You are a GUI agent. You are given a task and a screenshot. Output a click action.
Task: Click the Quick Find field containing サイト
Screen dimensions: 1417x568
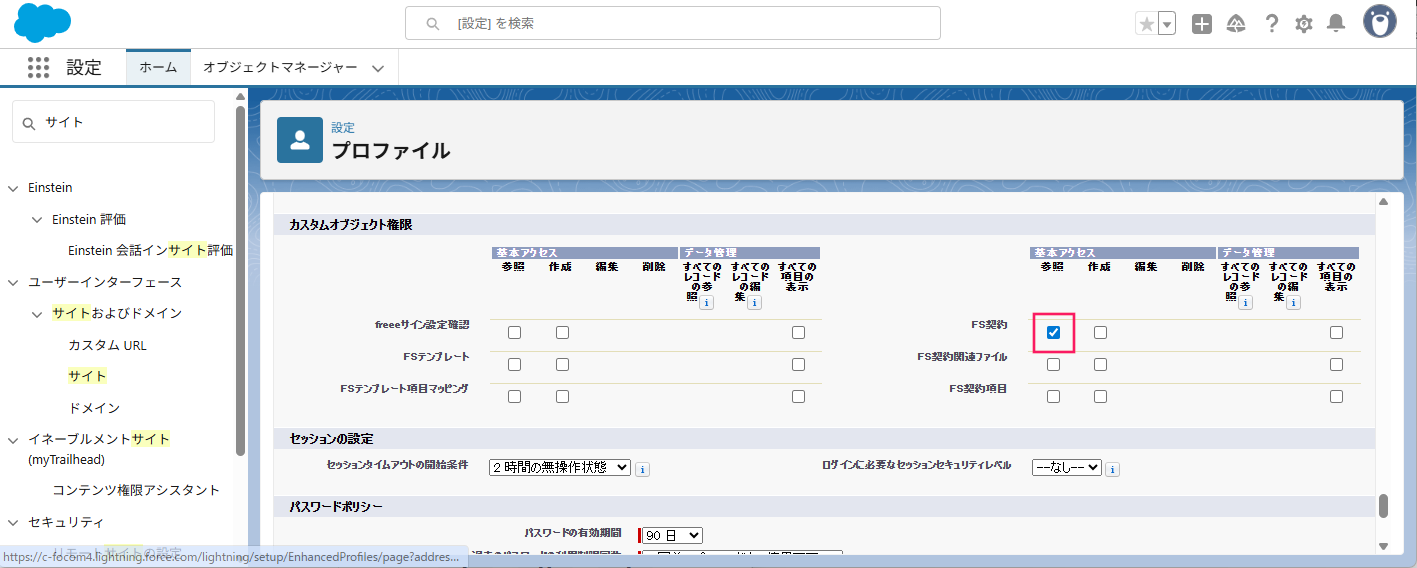pyautogui.click(x=113, y=122)
